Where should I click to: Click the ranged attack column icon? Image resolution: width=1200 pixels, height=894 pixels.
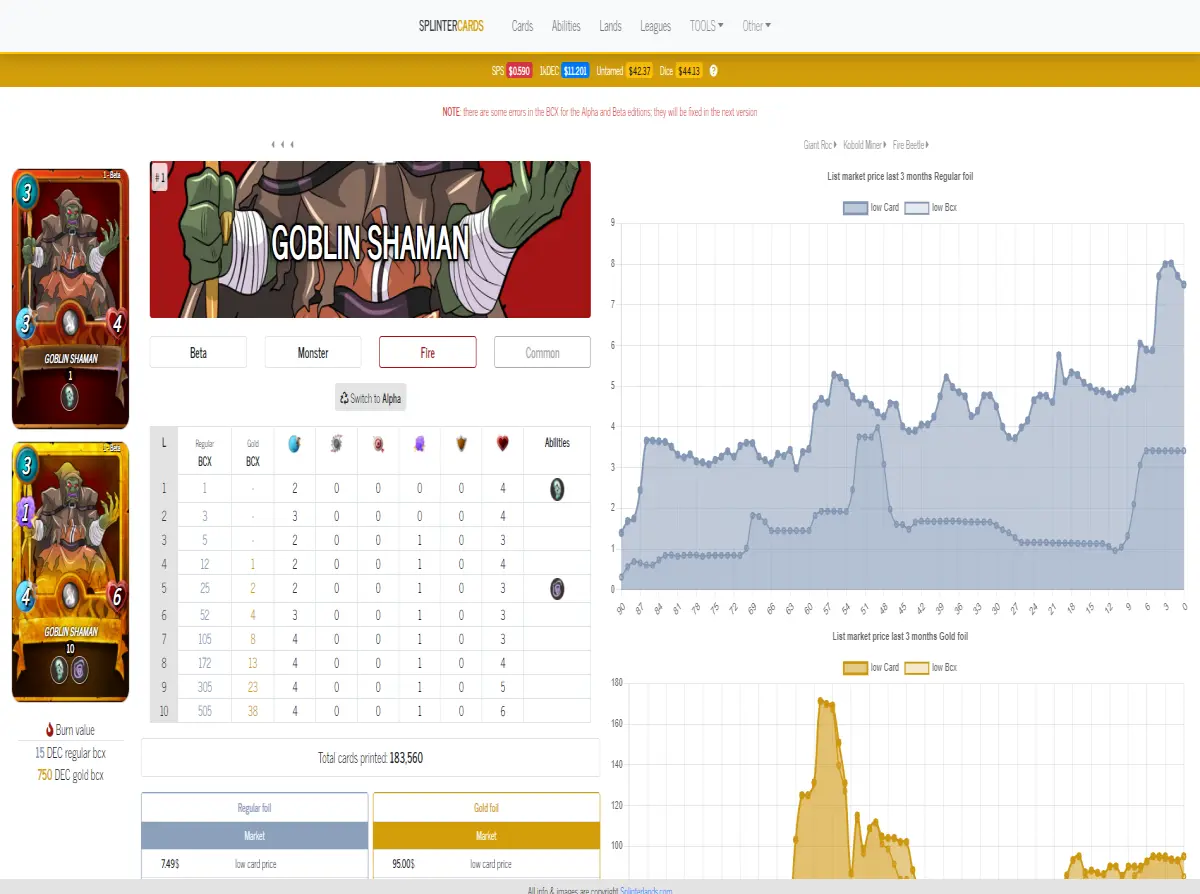[378, 444]
